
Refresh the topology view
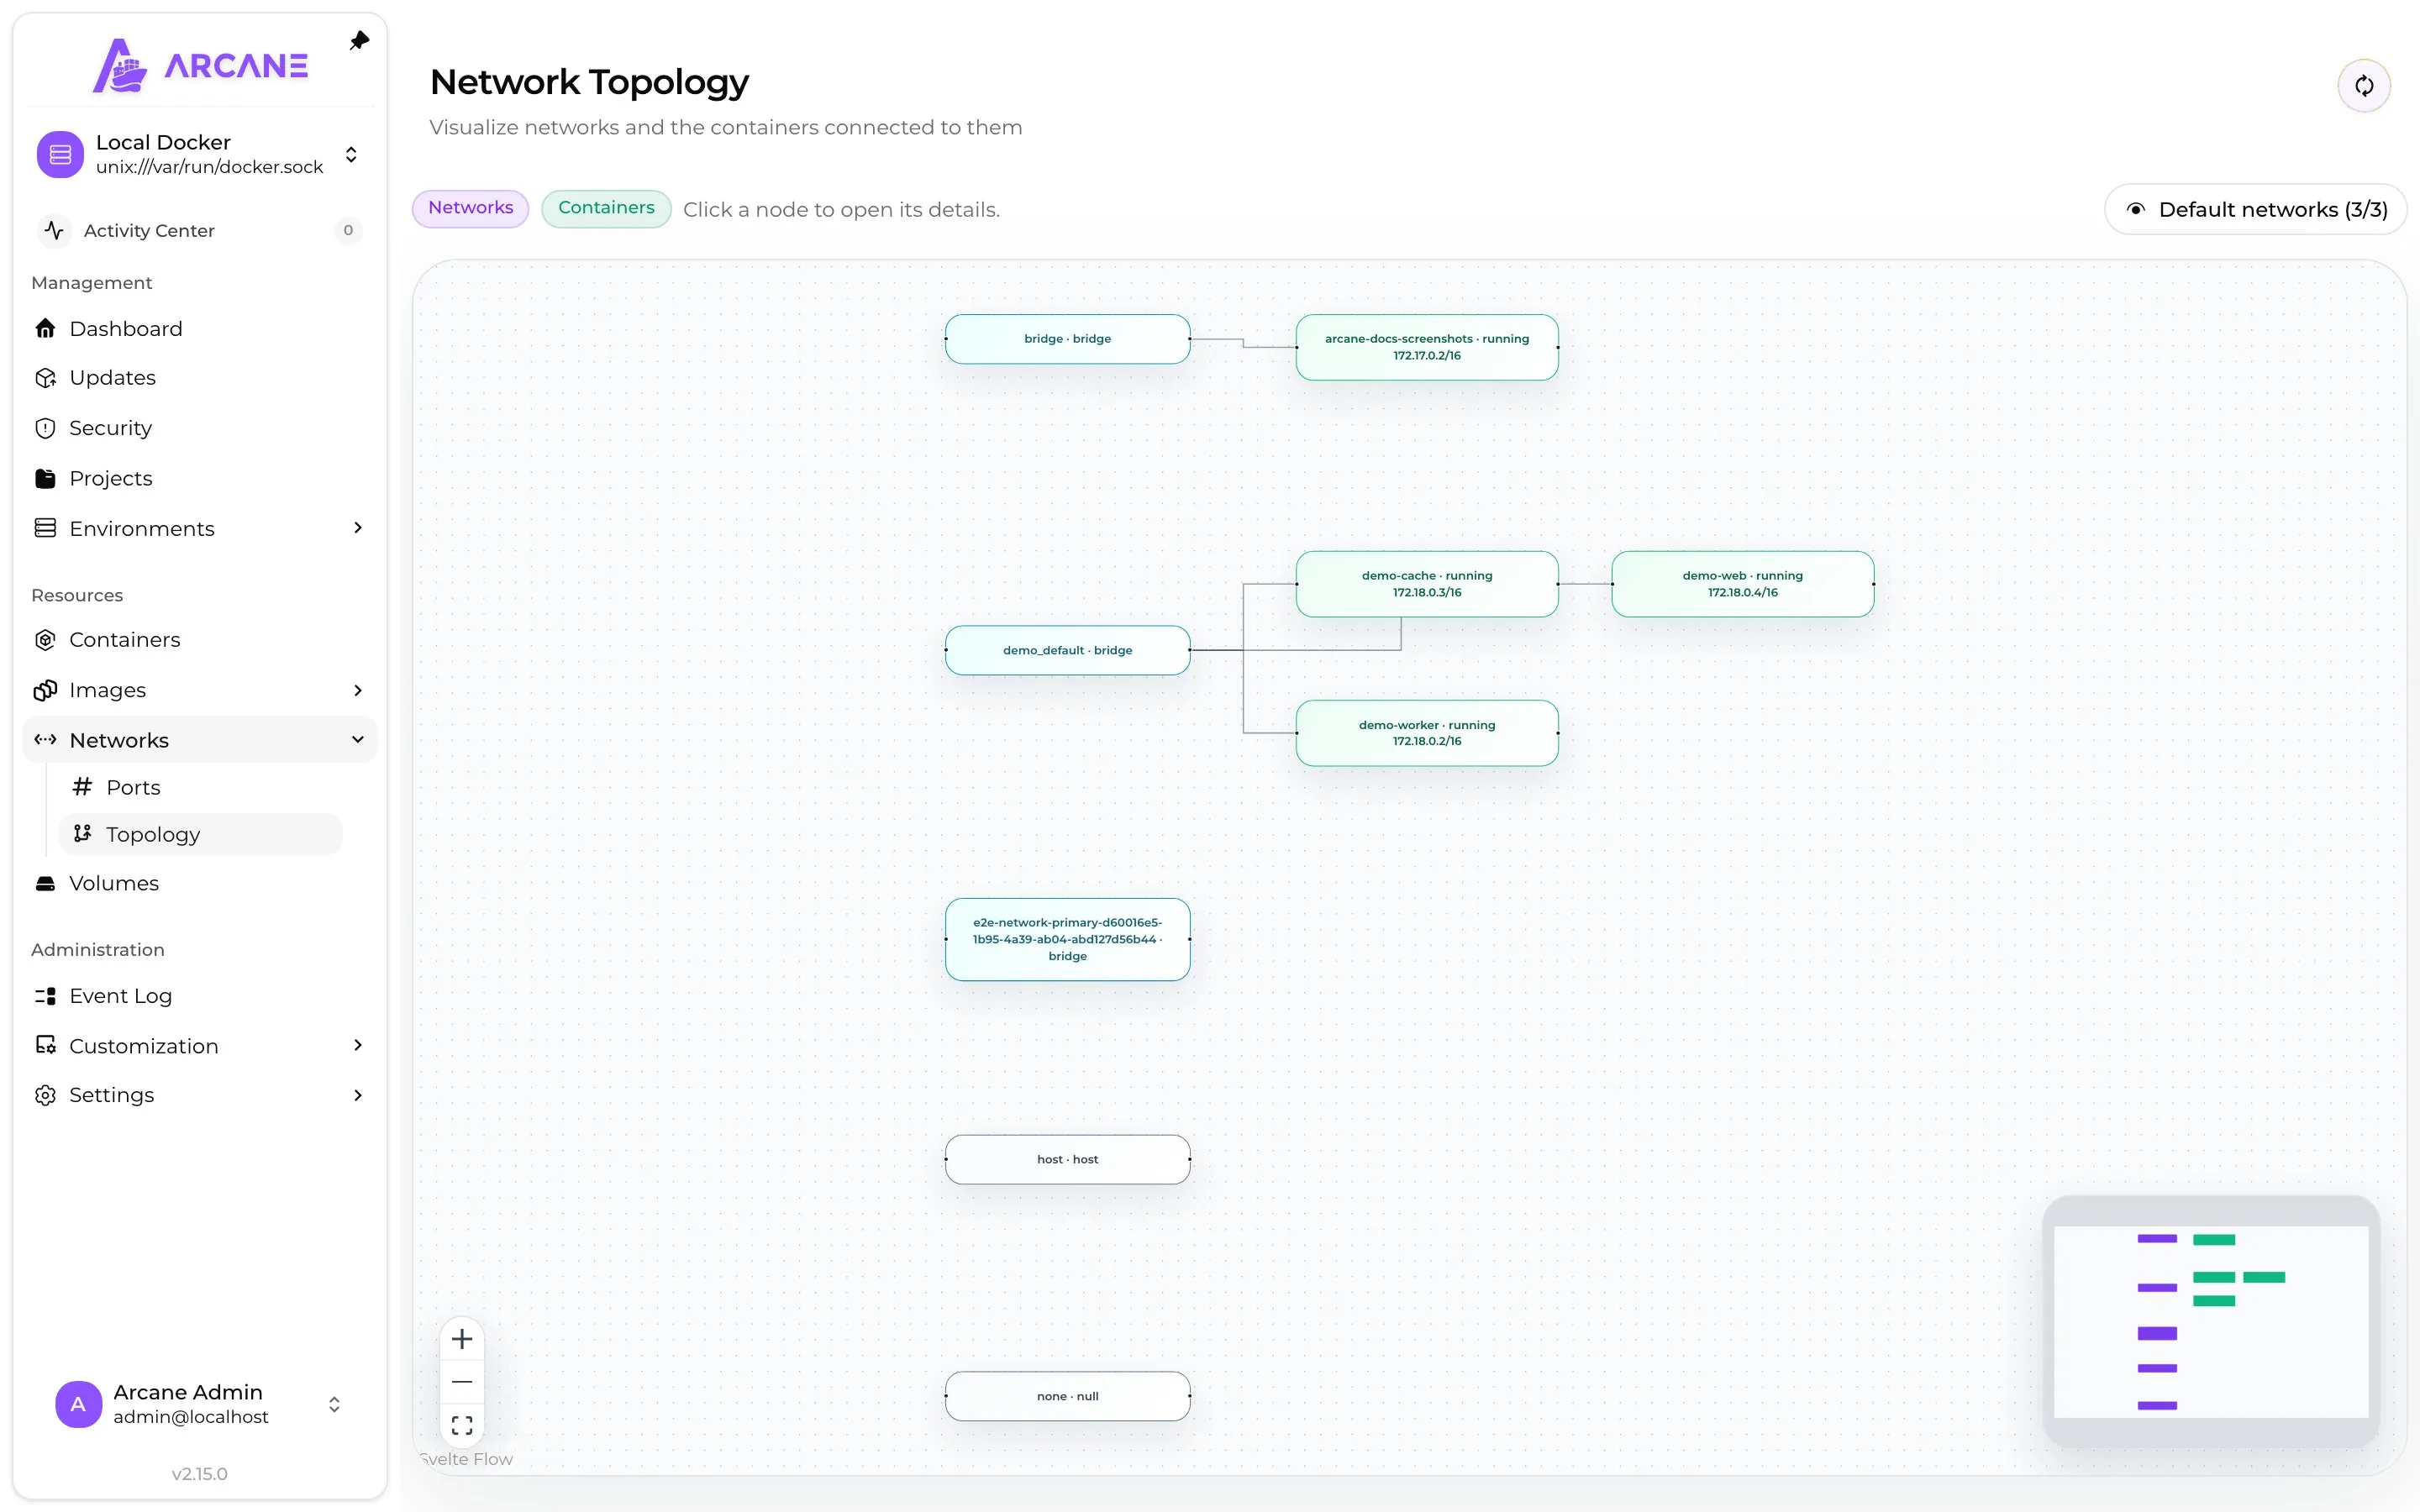[x=2364, y=86]
